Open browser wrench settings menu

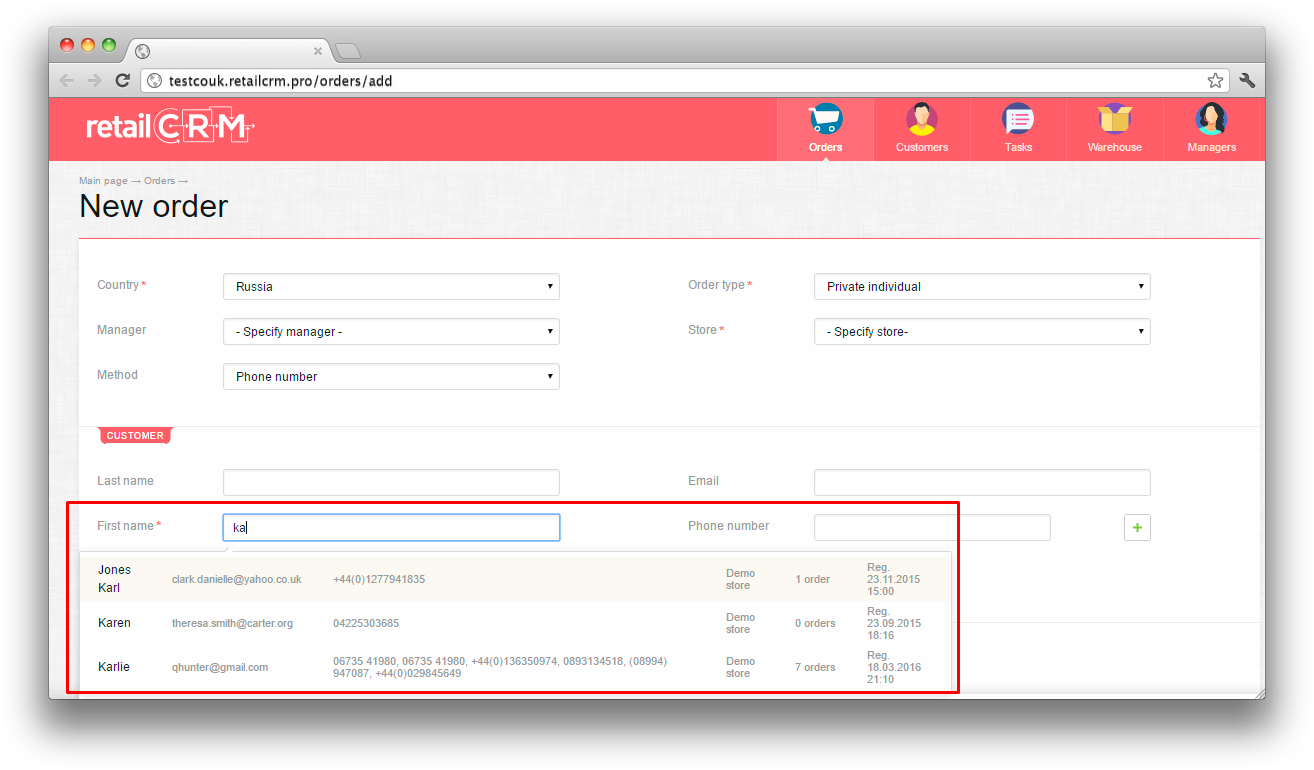(1247, 80)
